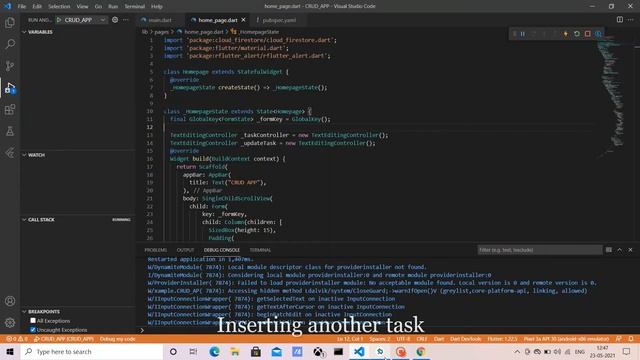Screen dimensions: 640x360
Task: Clear the debug console output
Action: tap(609, 250)
